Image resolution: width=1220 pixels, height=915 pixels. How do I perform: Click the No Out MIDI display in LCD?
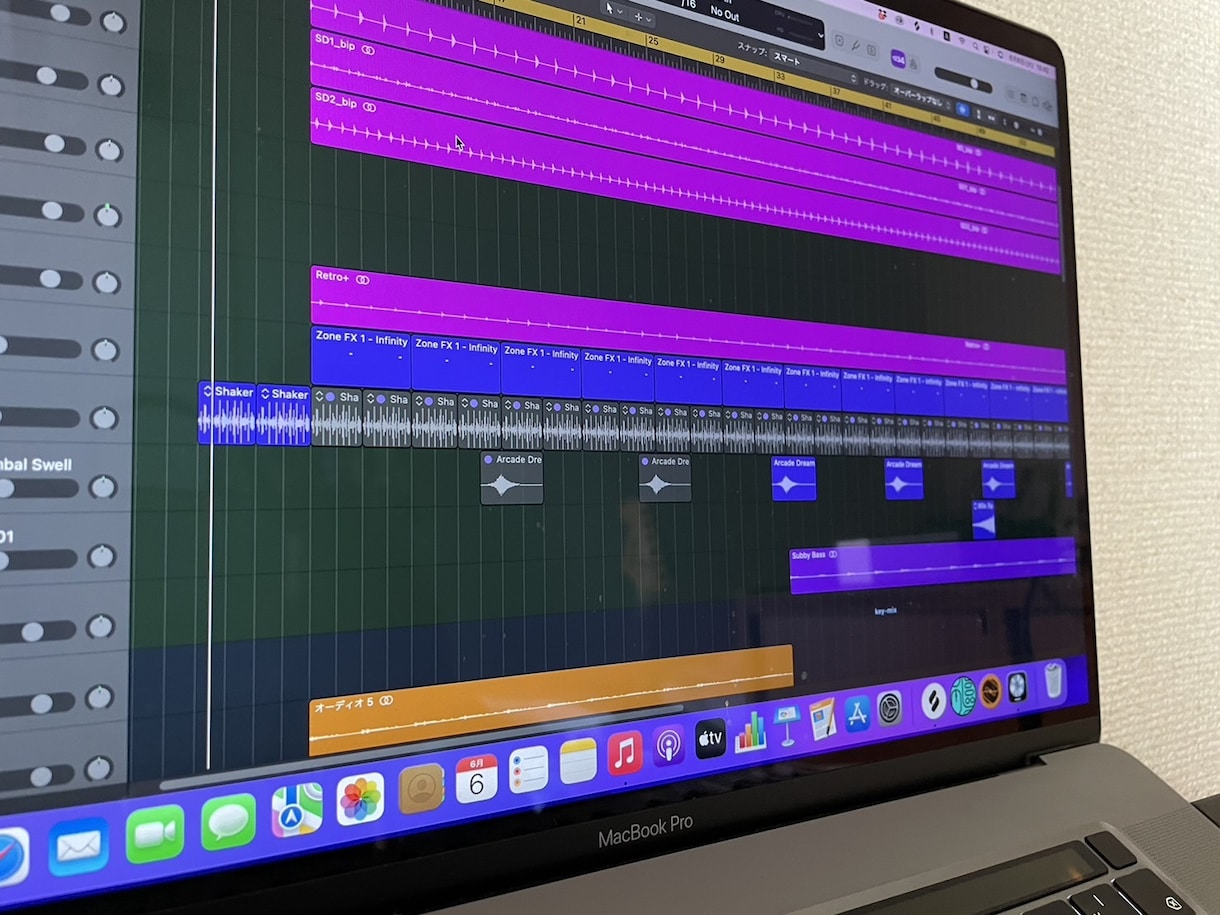725,13
